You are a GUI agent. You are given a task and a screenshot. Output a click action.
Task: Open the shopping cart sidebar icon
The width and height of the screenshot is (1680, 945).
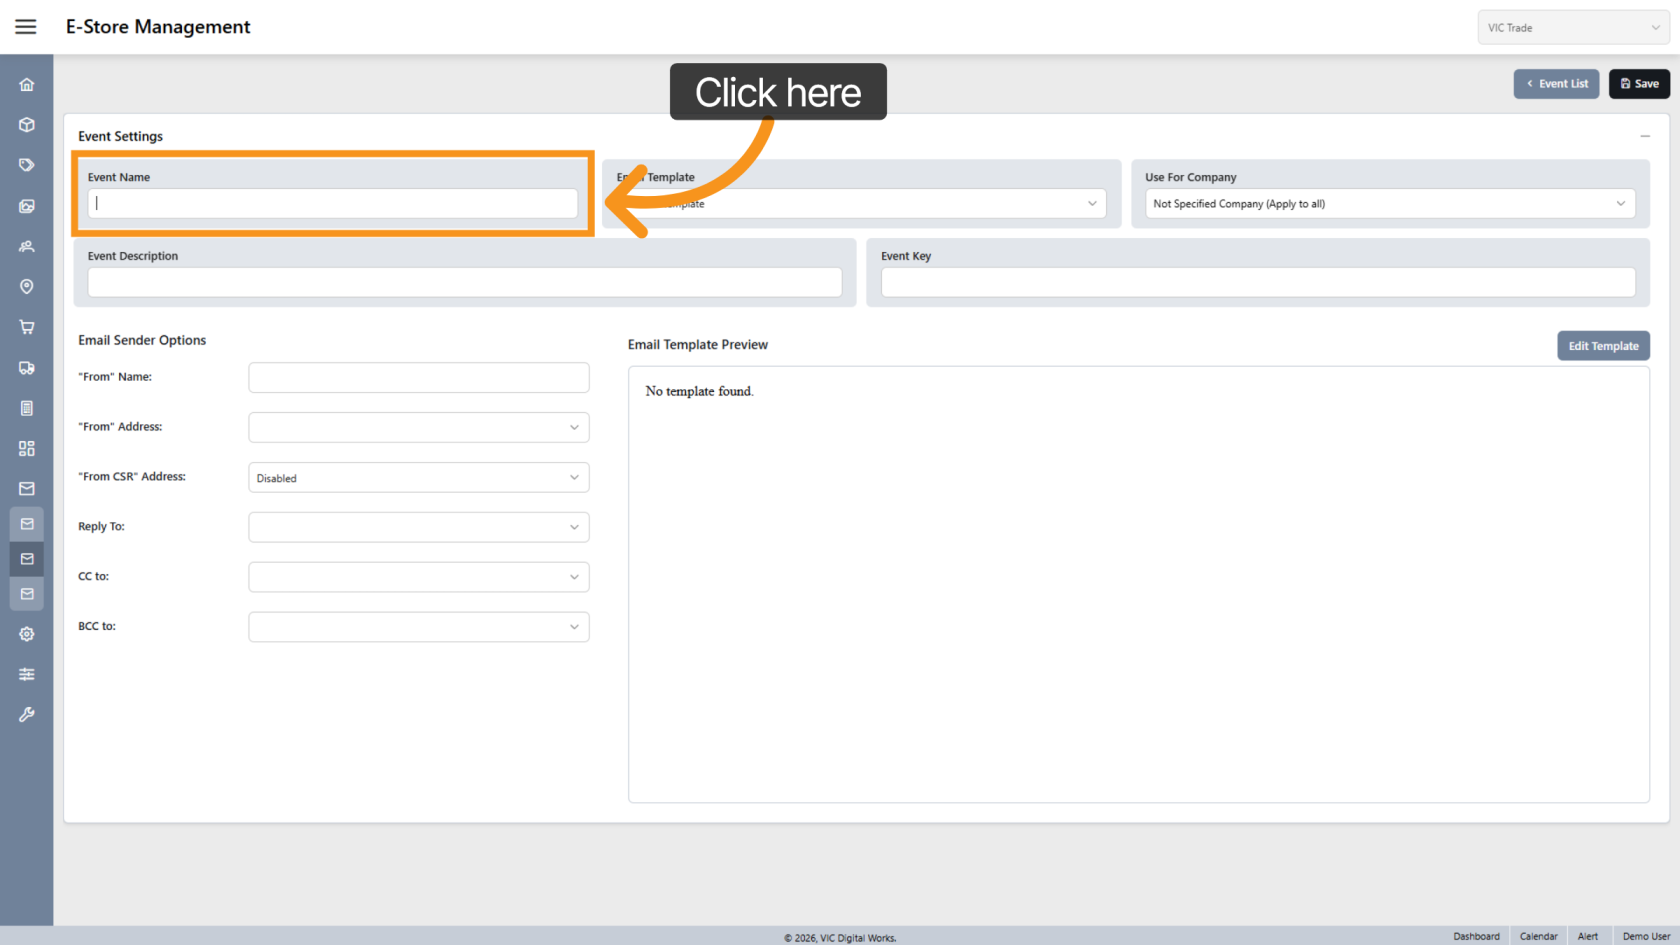click(x=27, y=327)
